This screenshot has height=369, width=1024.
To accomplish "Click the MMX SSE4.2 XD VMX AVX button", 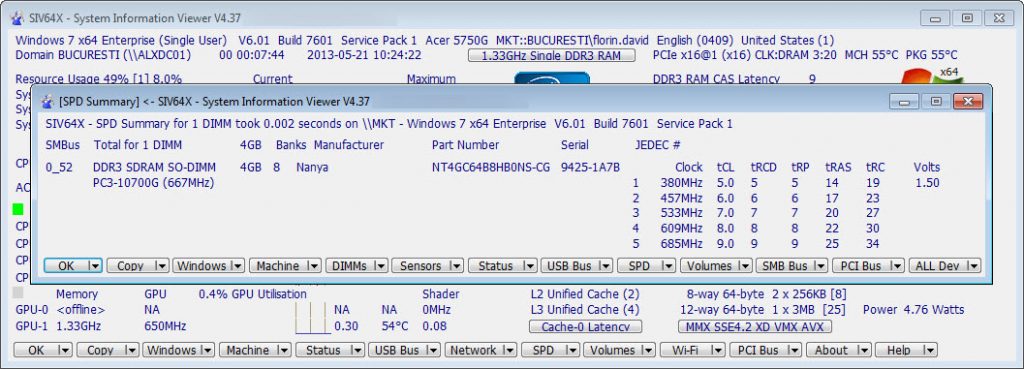I will tap(755, 327).
